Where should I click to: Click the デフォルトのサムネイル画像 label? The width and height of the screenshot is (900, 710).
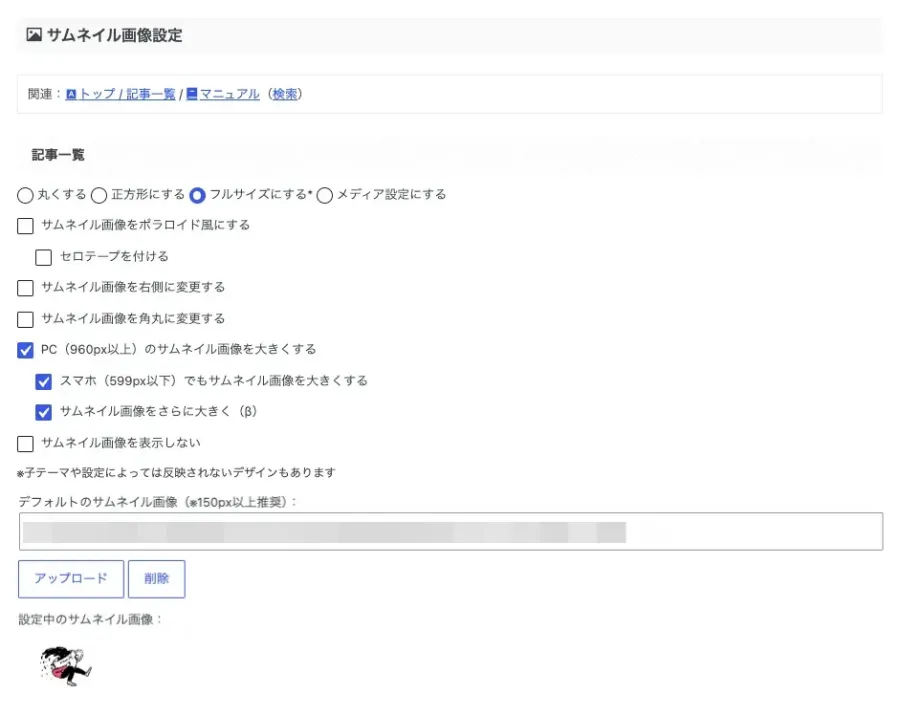point(158,502)
